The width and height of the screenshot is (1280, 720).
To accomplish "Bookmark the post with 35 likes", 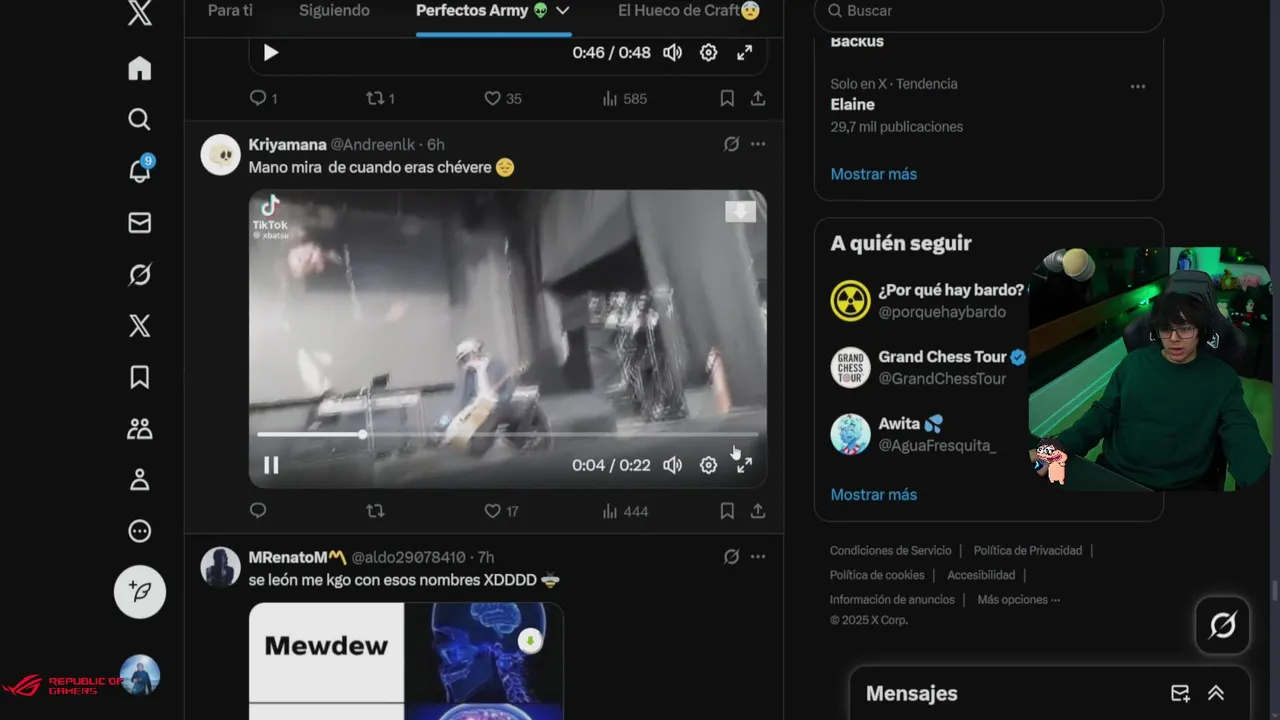I will (727, 98).
